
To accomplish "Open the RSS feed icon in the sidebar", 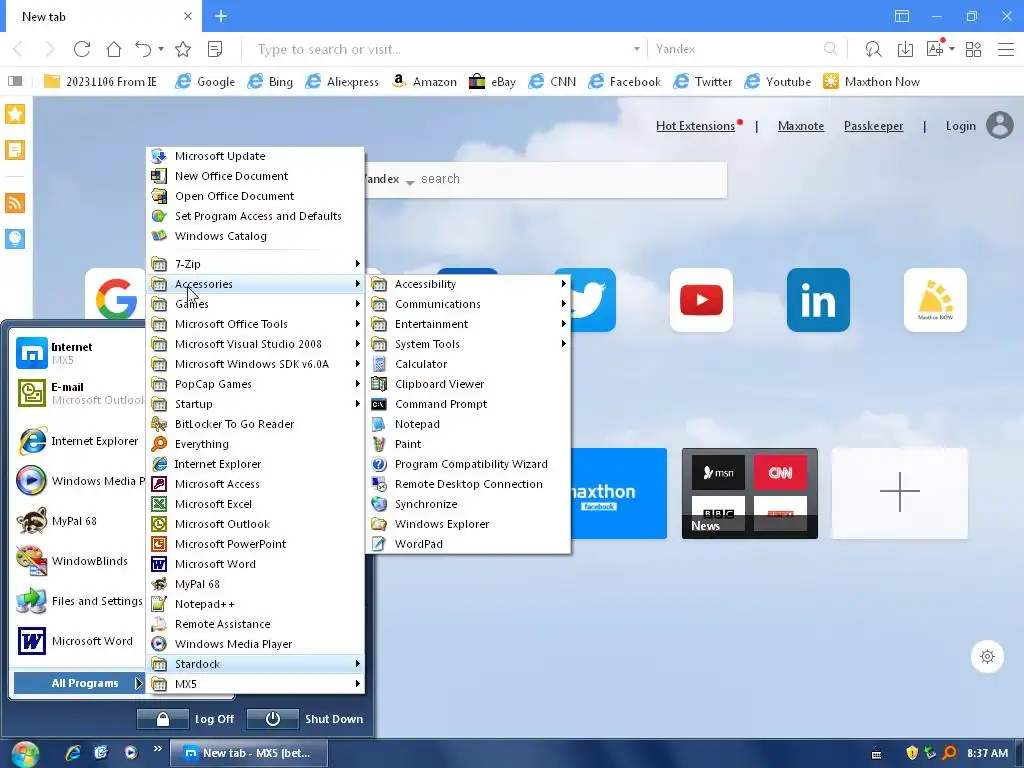I will pos(15,202).
